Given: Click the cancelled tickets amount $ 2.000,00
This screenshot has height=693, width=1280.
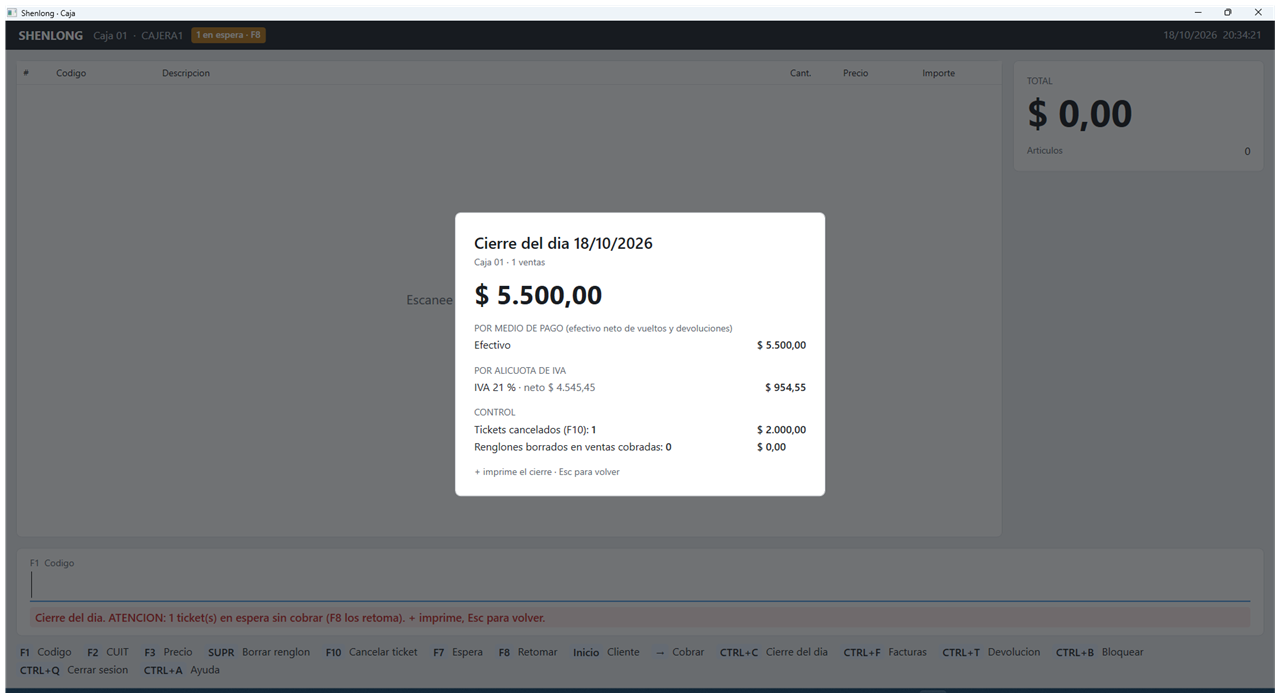Looking at the screenshot, I should 781,430.
